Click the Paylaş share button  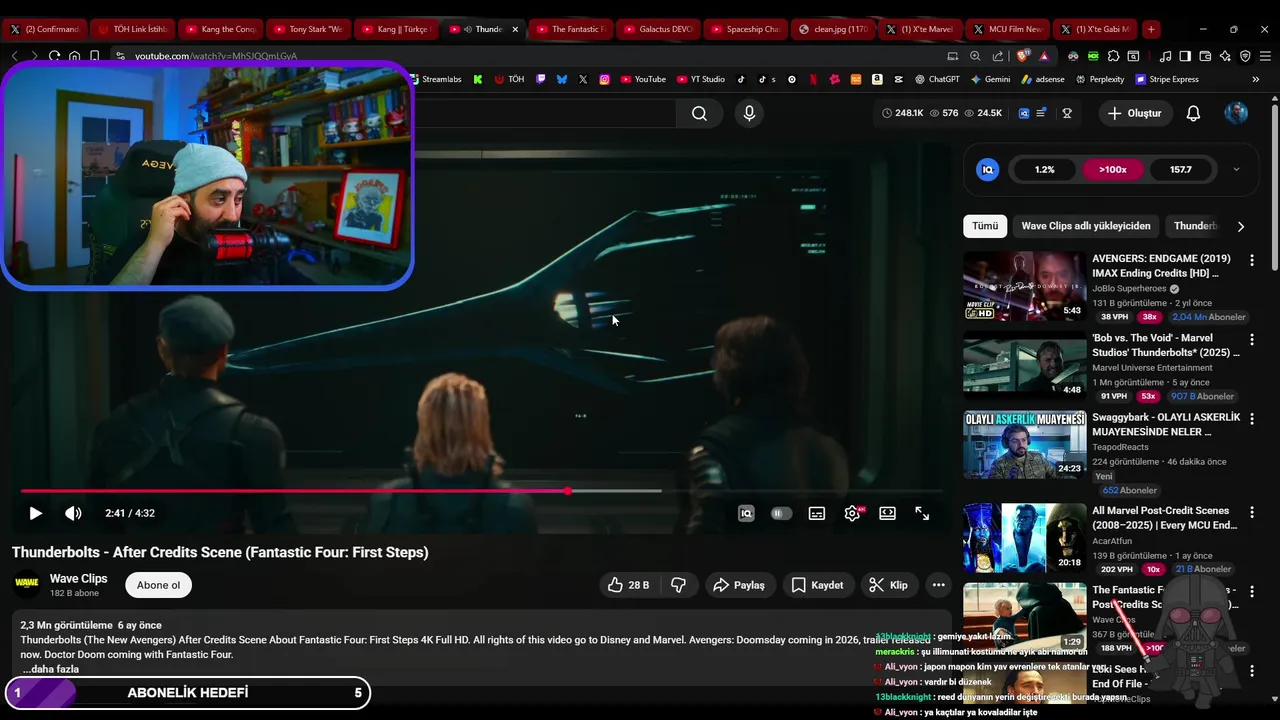coord(738,585)
